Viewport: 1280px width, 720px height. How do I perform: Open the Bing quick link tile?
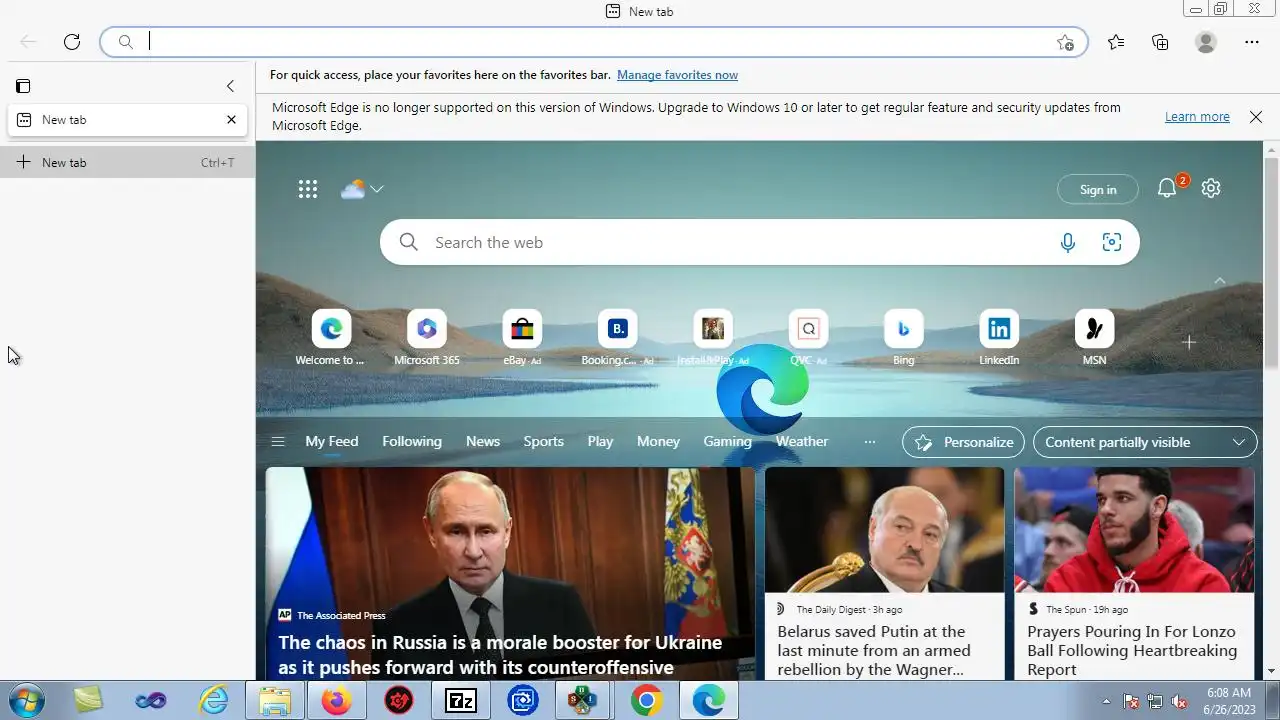pyautogui.click(x=904, y=338)
